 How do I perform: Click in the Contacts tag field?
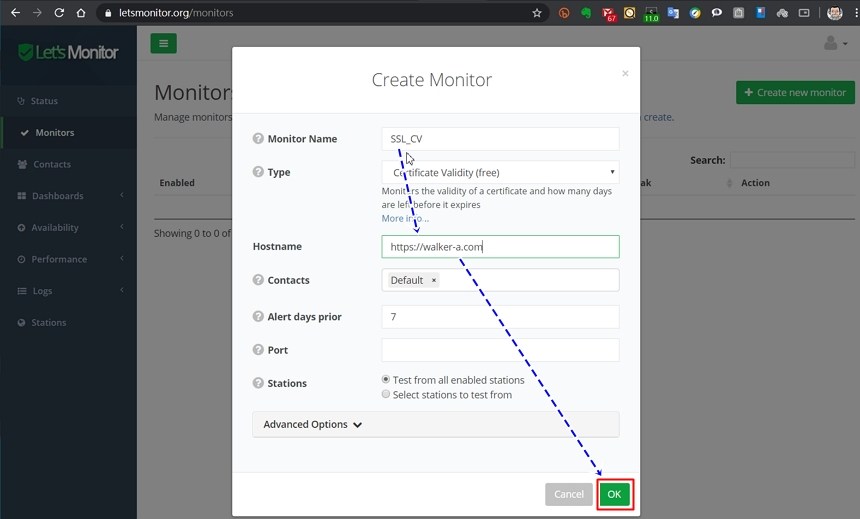point(500,280)
